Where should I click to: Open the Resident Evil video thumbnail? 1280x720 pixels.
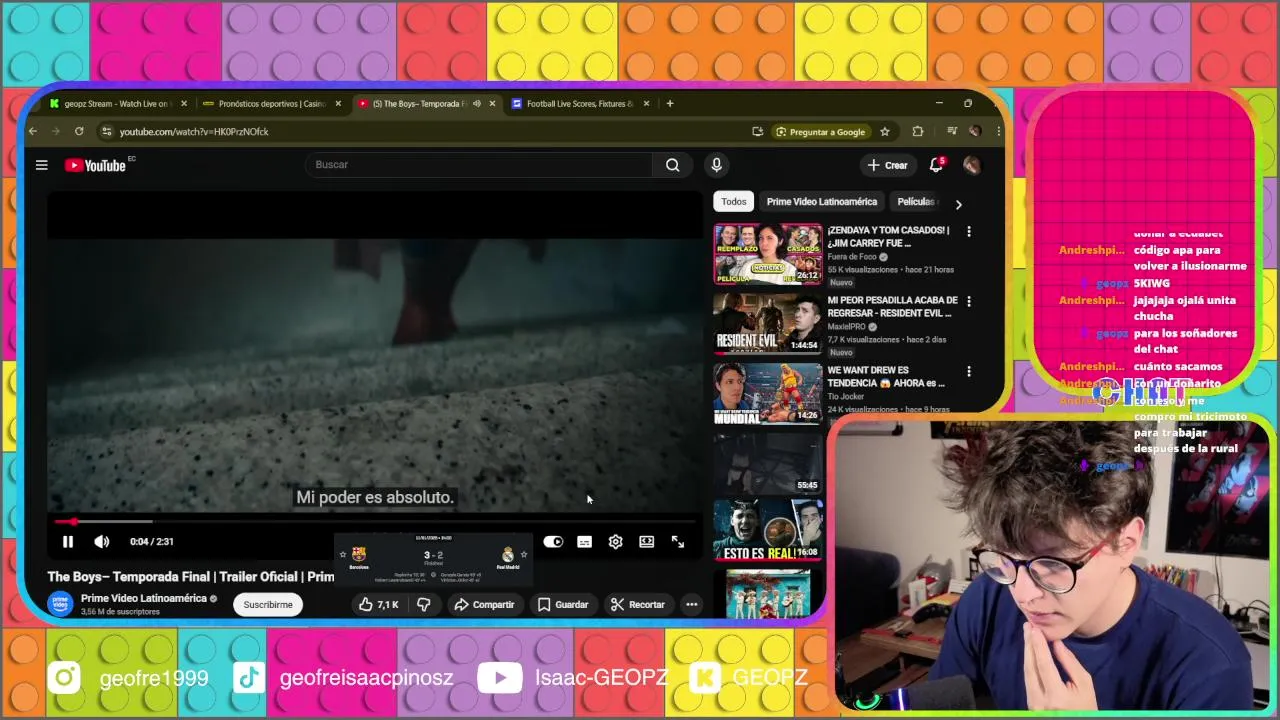coord(768,324)
